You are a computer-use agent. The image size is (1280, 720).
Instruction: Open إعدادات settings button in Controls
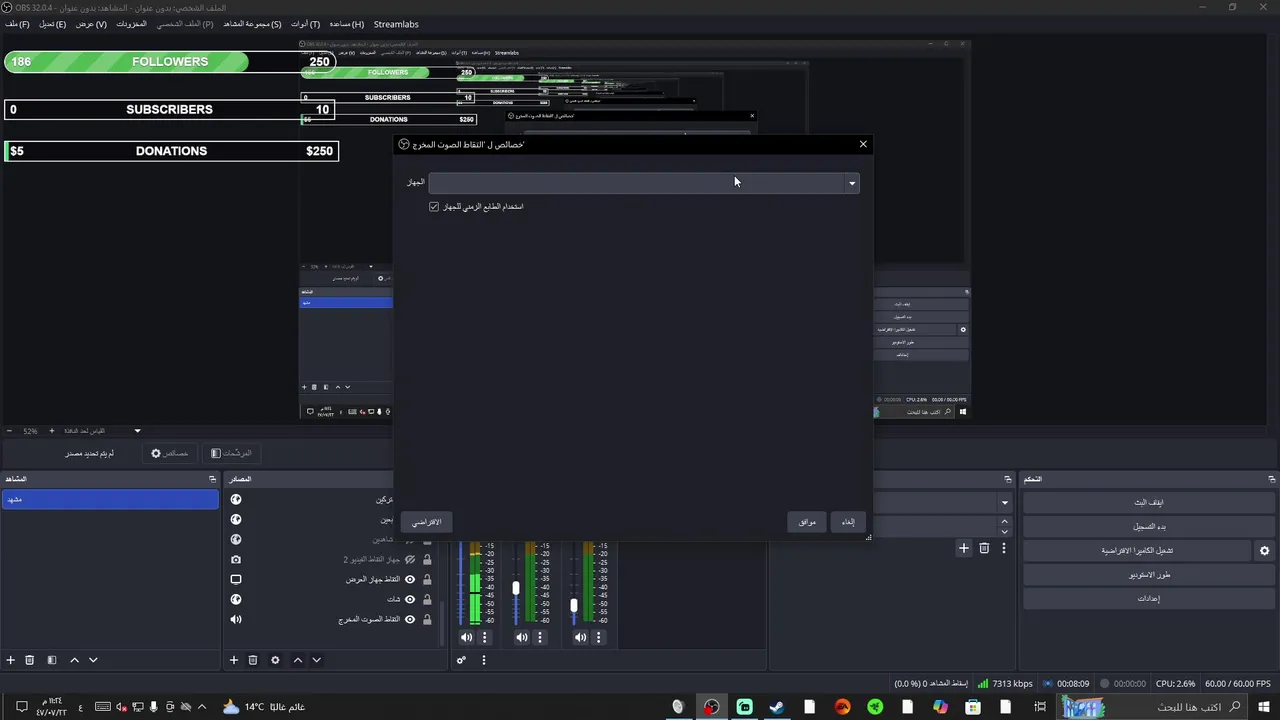pos(1148,598)
